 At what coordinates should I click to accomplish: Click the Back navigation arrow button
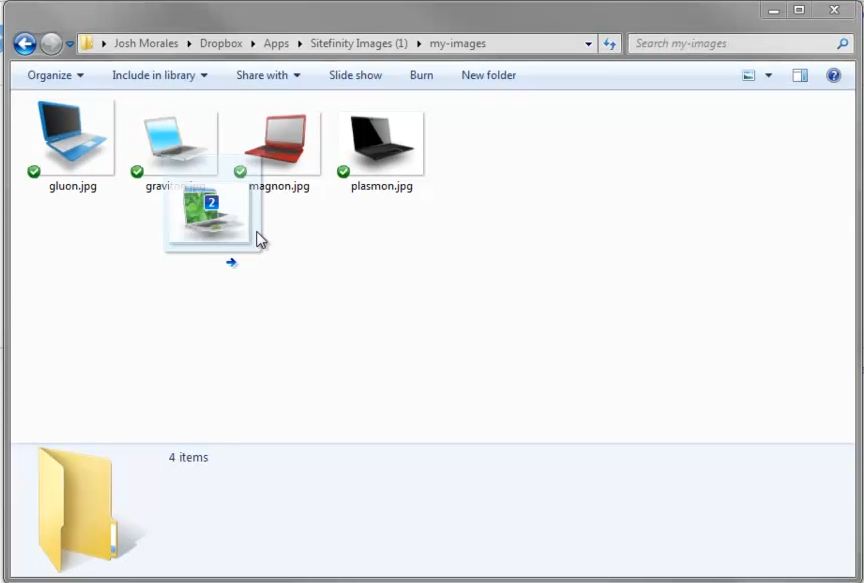tap(25, 44)
